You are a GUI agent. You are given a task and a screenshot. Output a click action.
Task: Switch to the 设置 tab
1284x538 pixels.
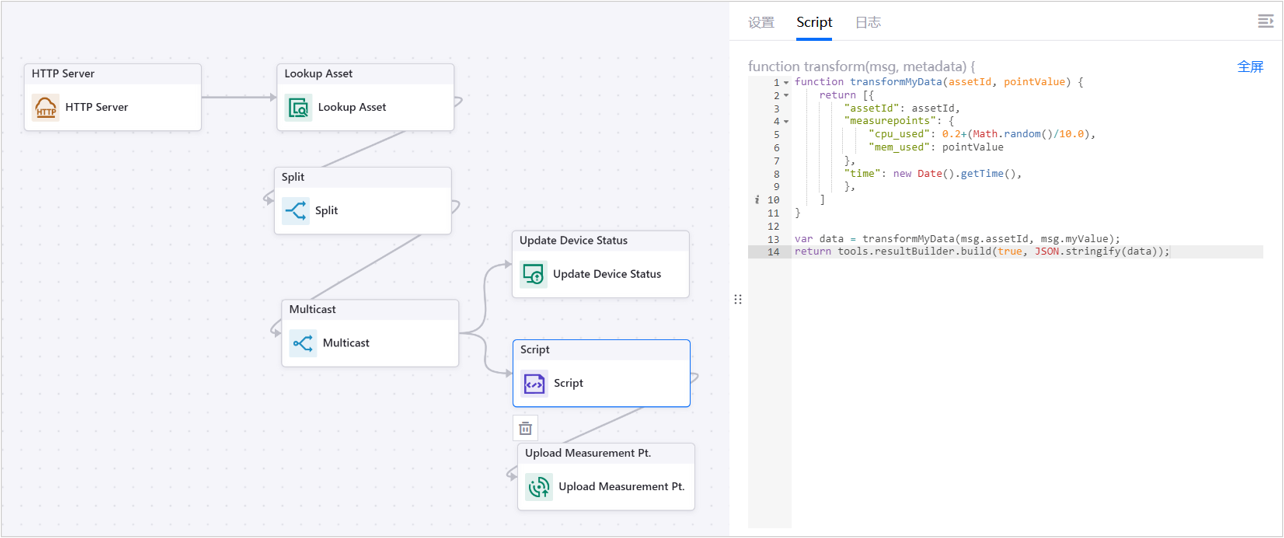(x=761, y=22)
